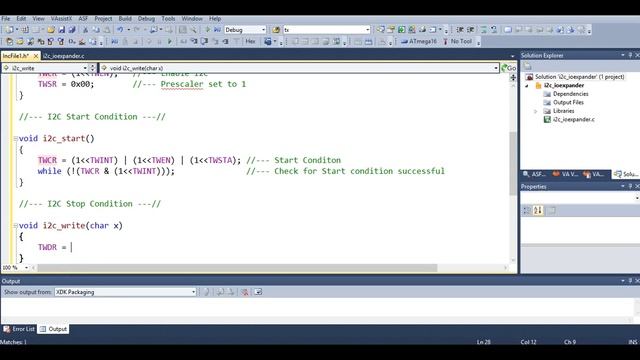Pin the Solution Explorer panel
The height and width of the screenshot is (360, 640).
(631, 55)
